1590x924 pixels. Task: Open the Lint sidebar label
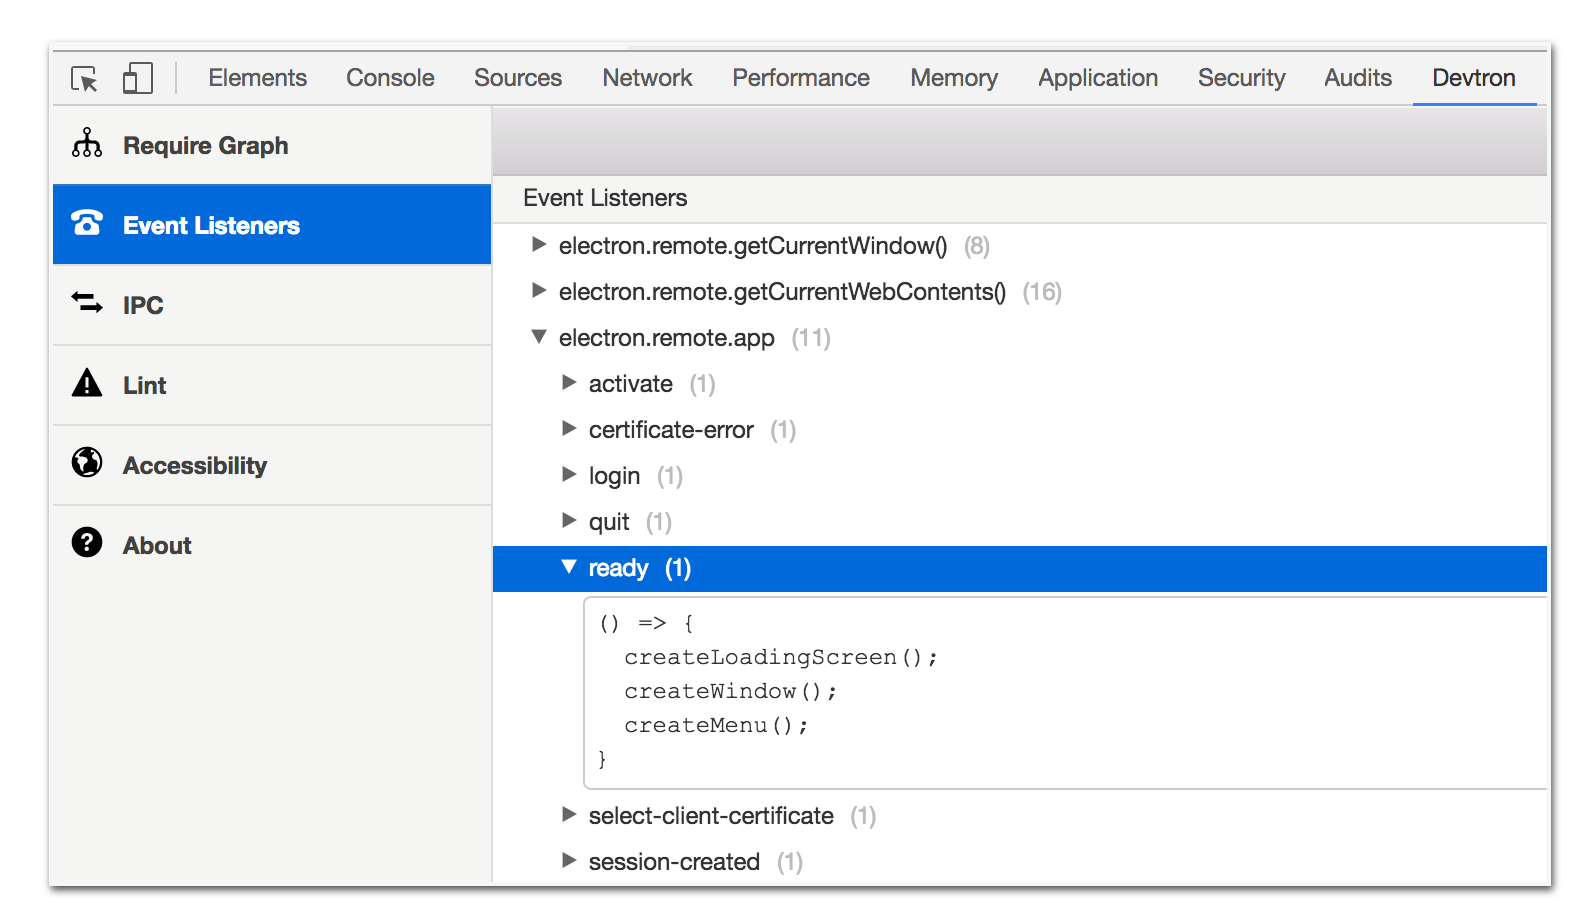pos(144,386)
